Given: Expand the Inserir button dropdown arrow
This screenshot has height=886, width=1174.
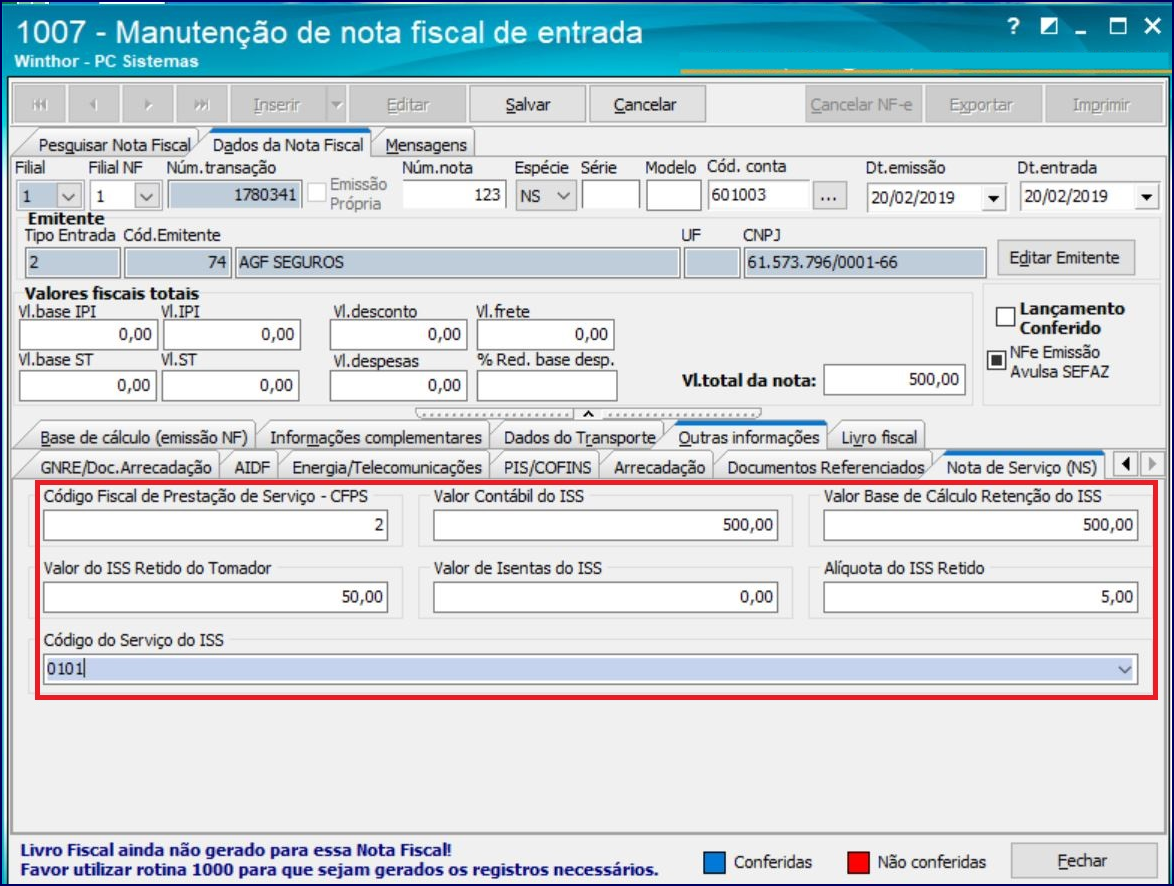Looking at the screenshot, I should [337, 104].
